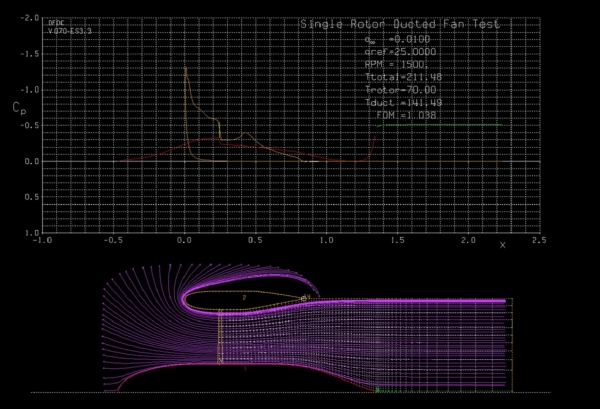Click the qref=25.0000 readout

(401, 52)
